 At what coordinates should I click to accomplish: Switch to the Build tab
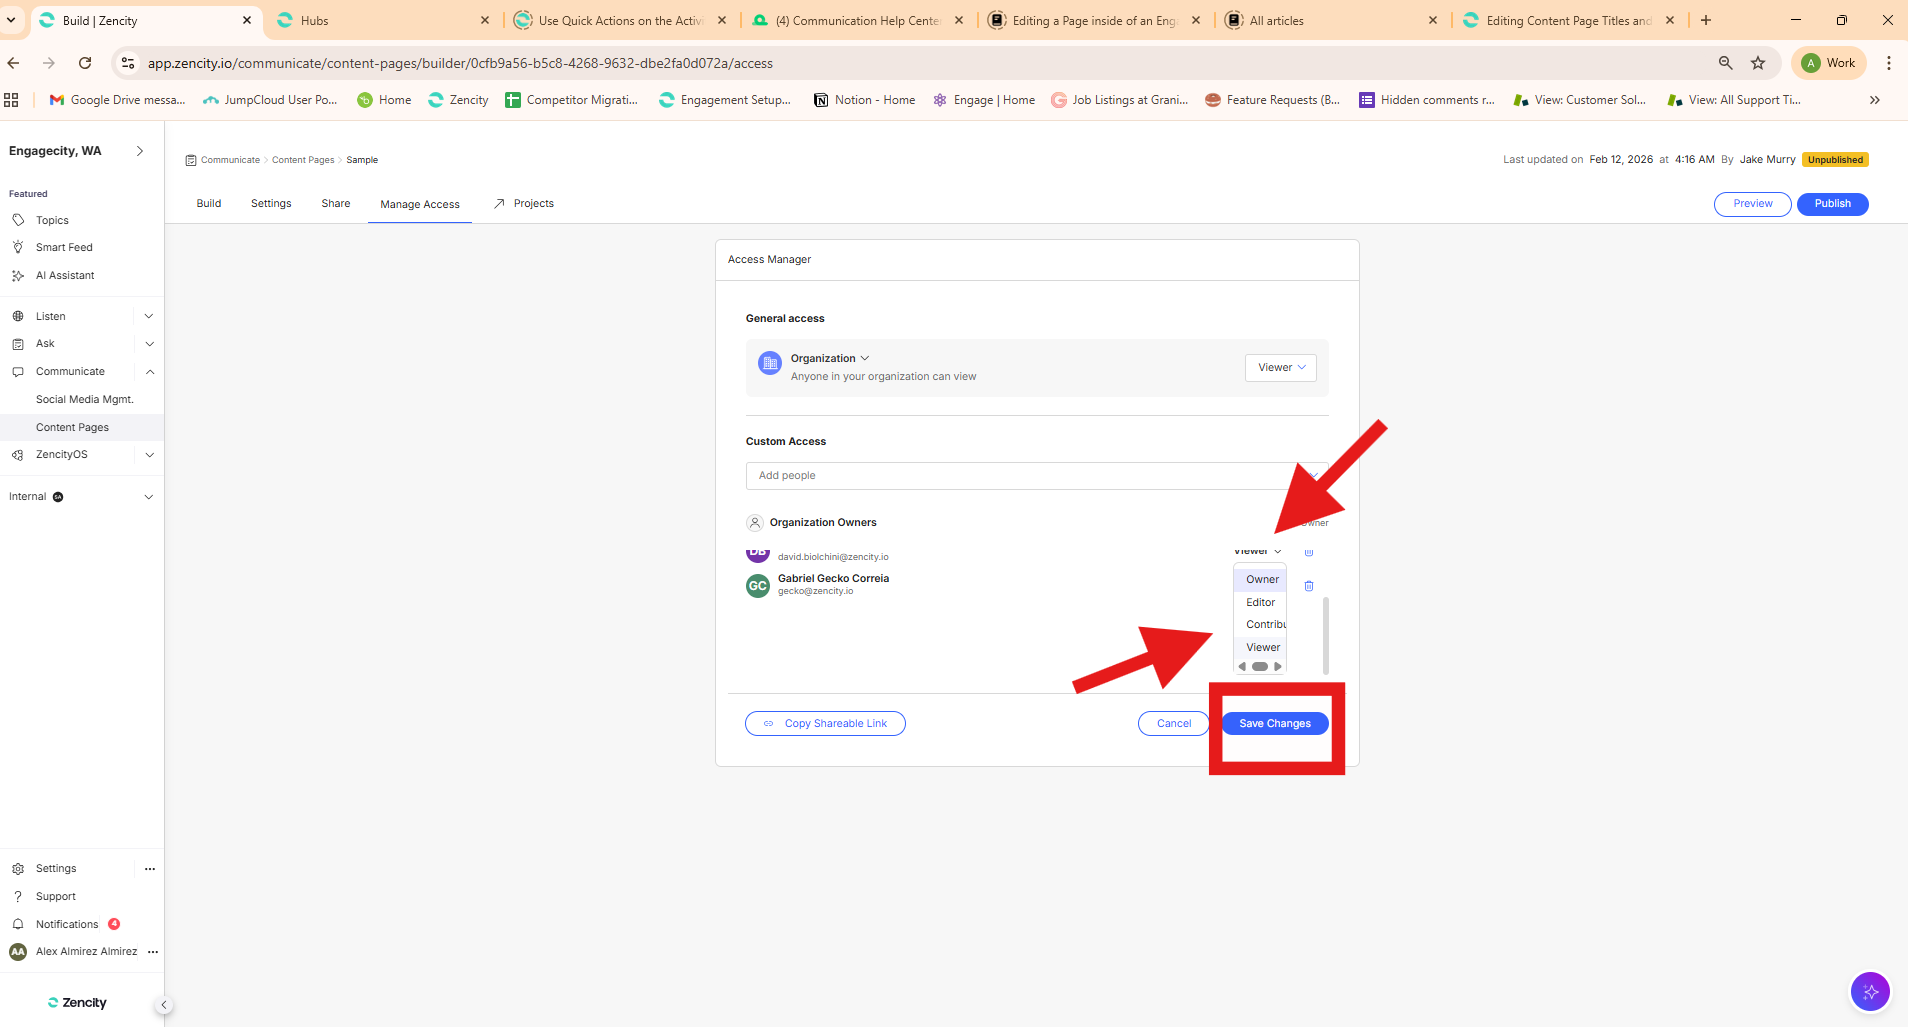(209, 203)
